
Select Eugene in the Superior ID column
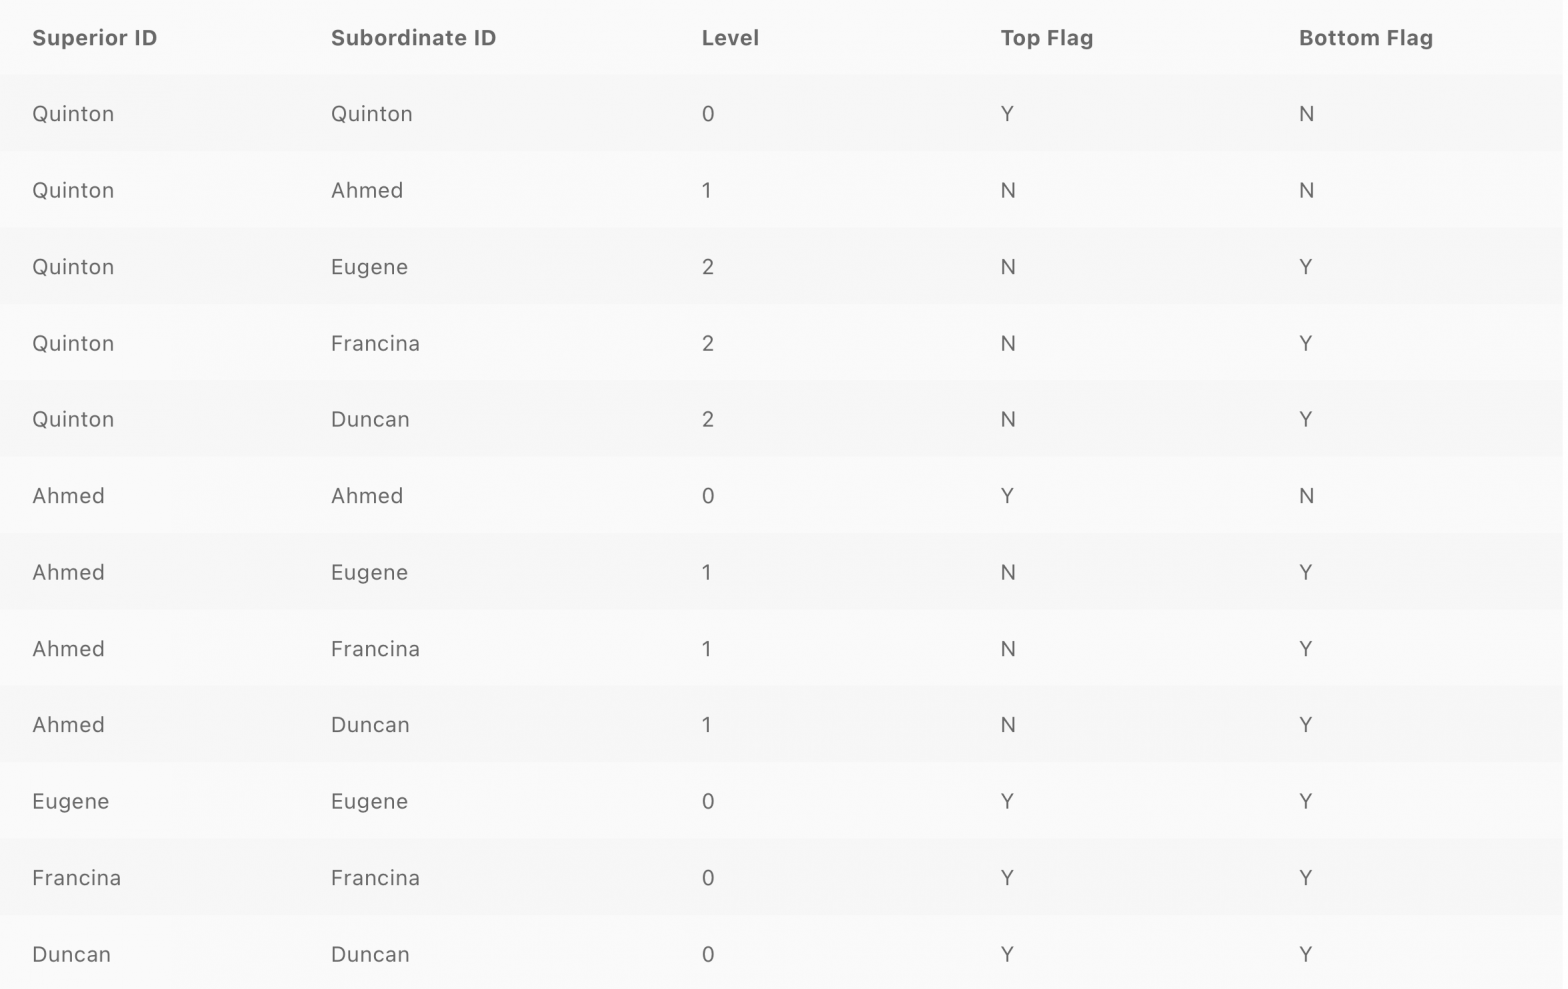70,801
